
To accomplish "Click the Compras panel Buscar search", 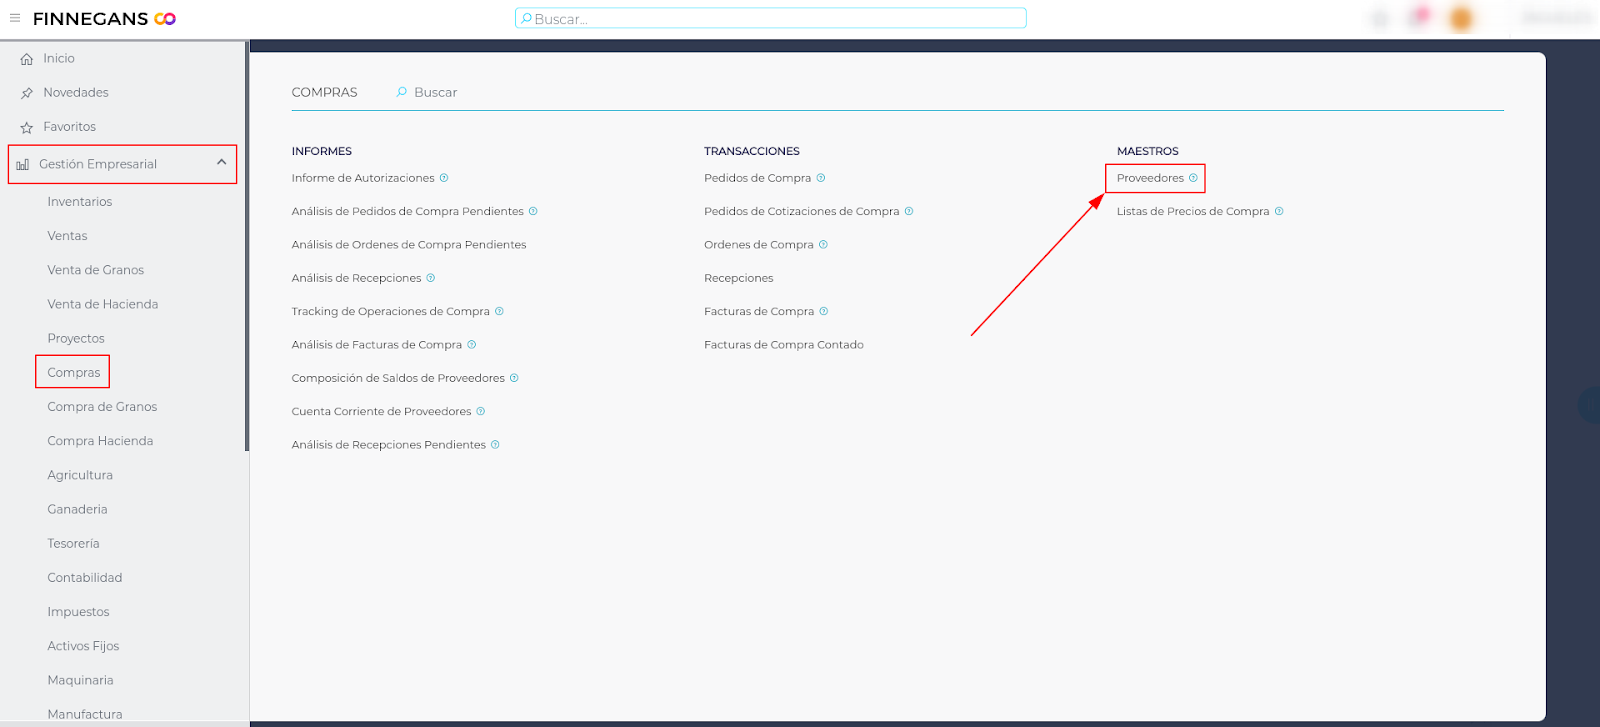I will pos(436,92).
